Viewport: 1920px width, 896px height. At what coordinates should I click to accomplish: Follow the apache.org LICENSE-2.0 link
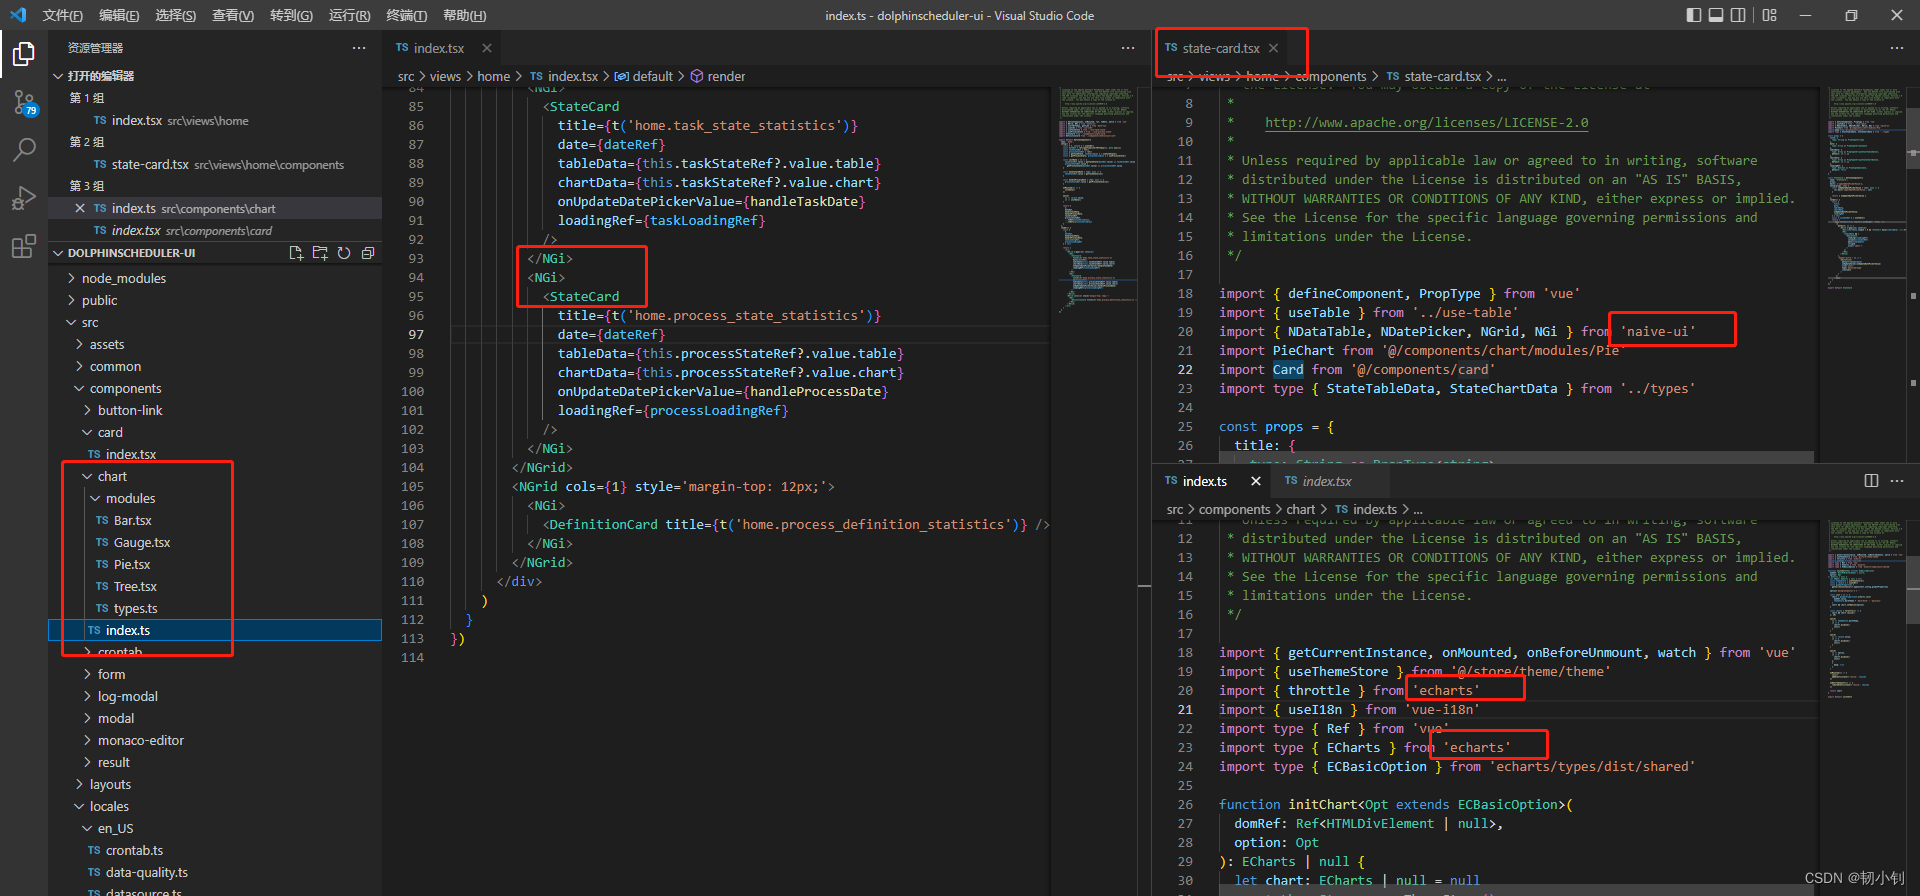click(x=1426, y=122)
